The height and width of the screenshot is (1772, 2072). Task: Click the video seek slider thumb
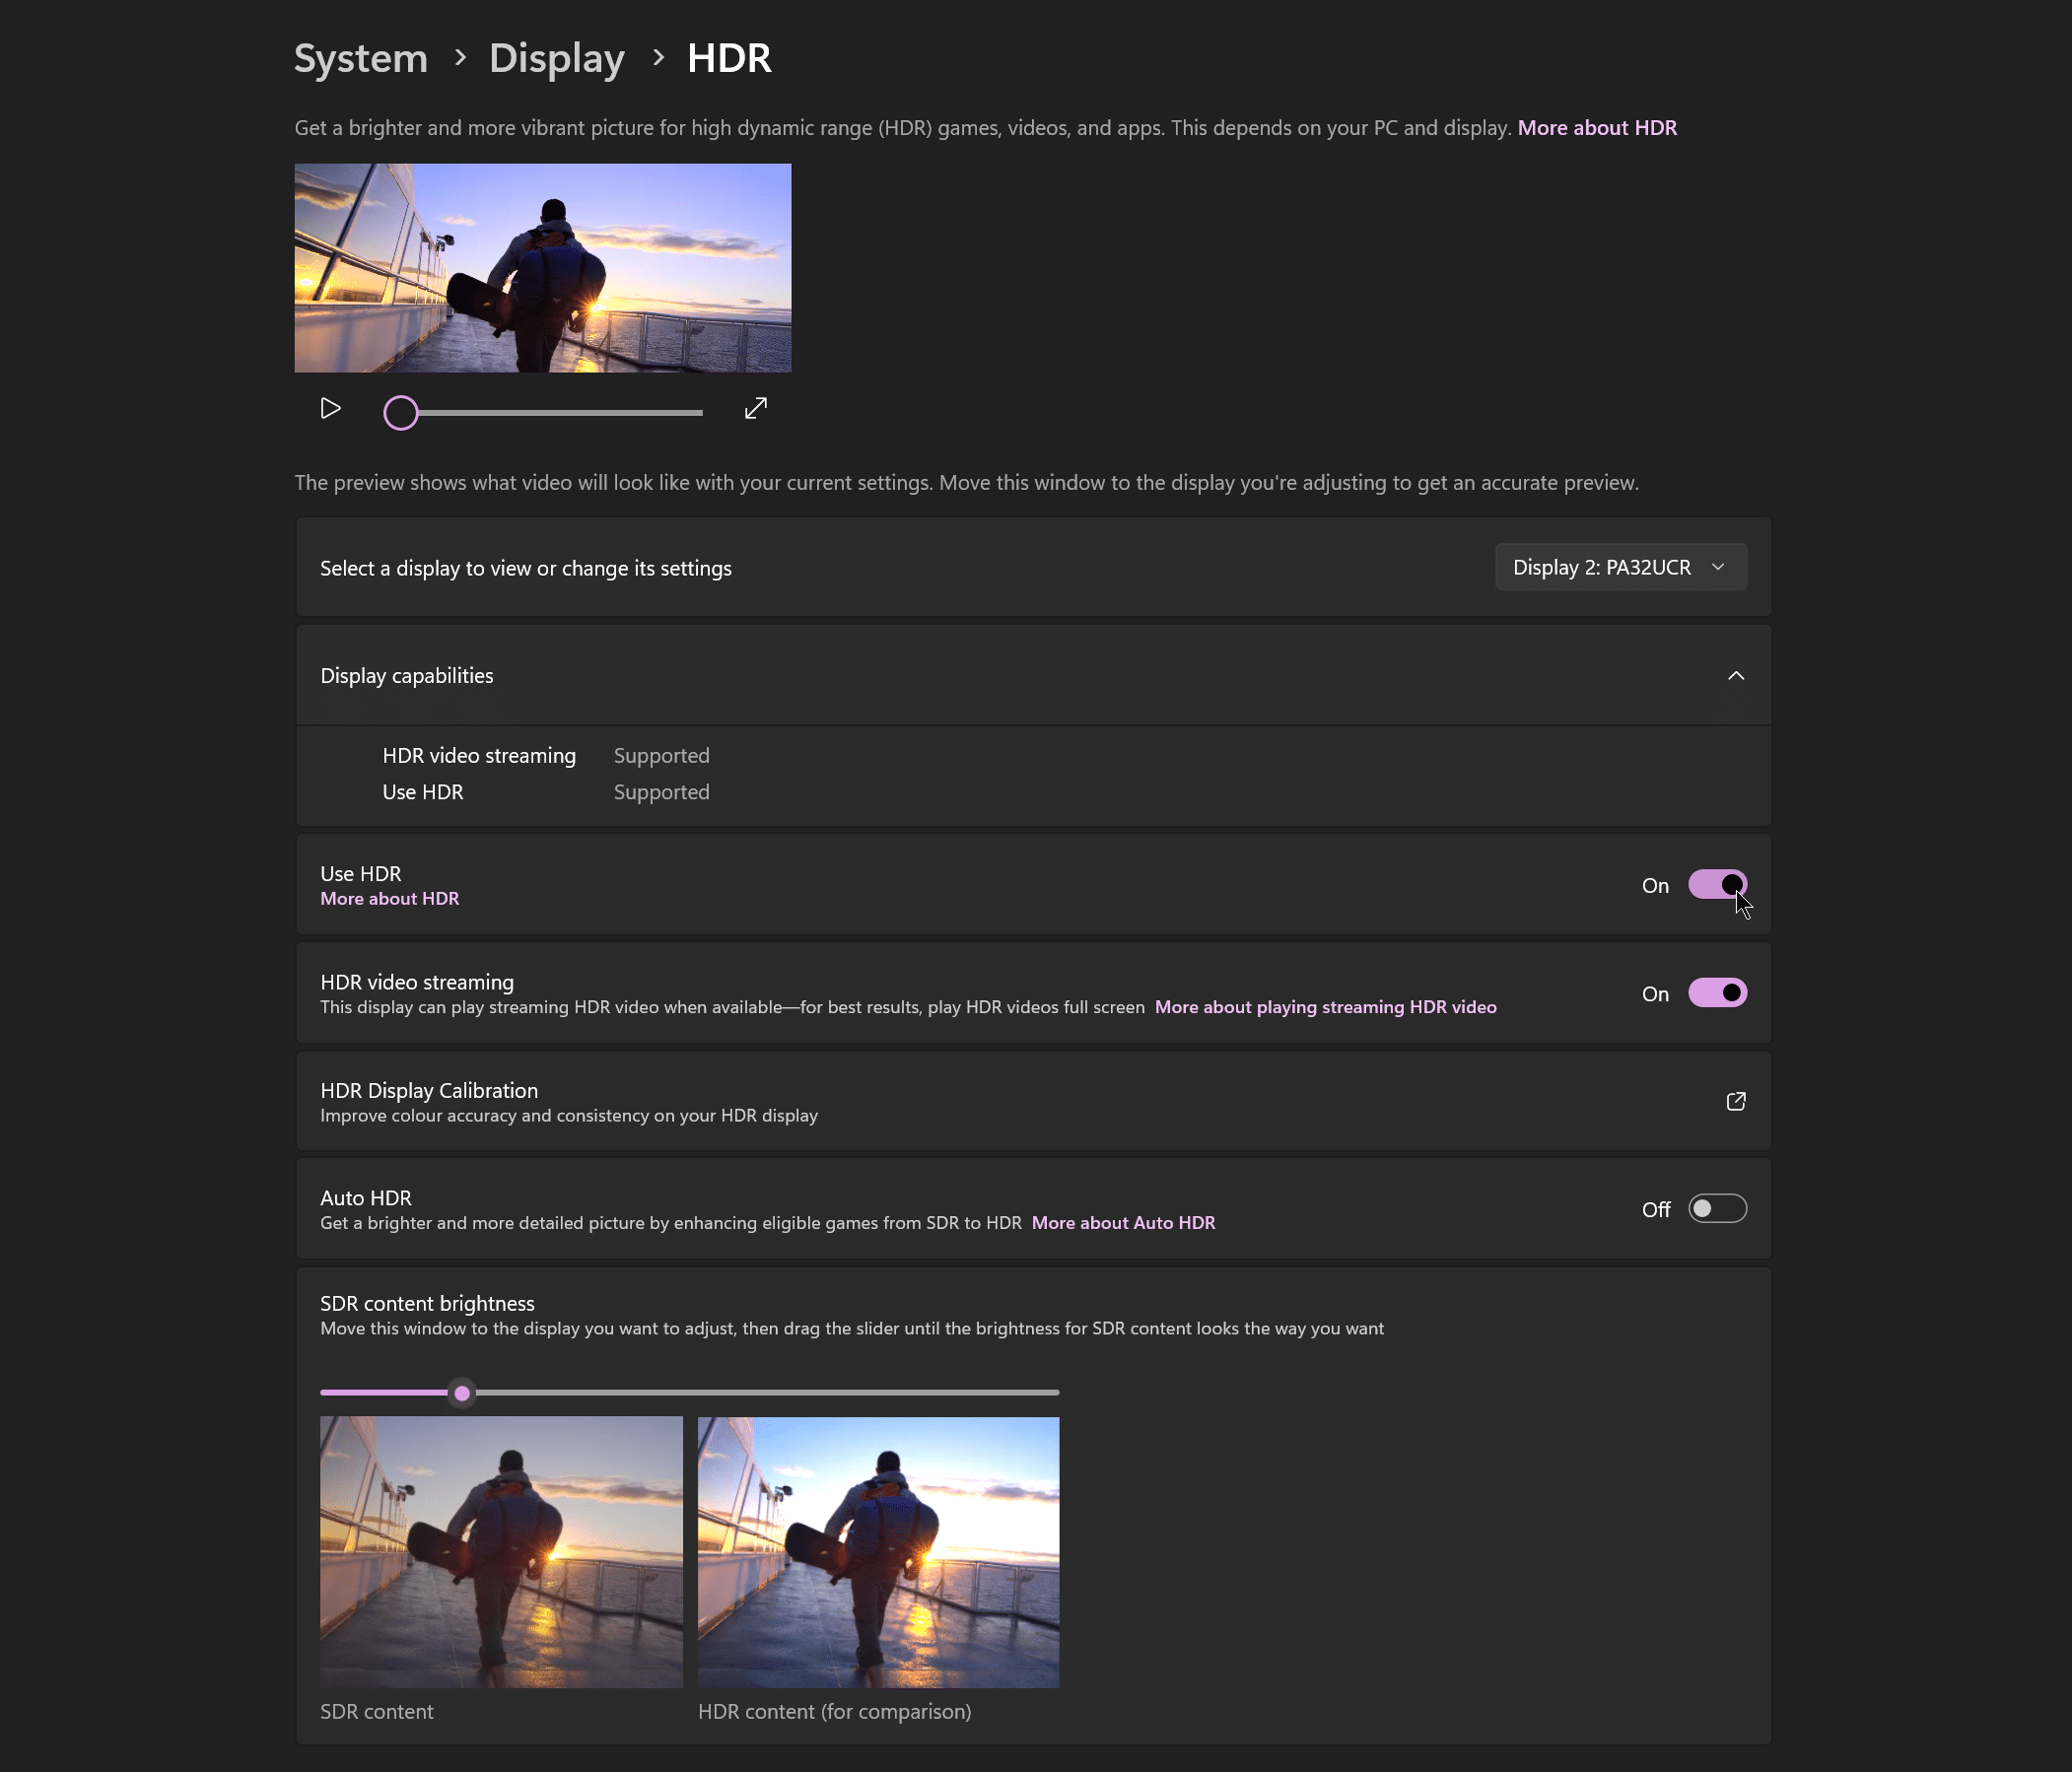pyautogui.click(x=400, y=412)
